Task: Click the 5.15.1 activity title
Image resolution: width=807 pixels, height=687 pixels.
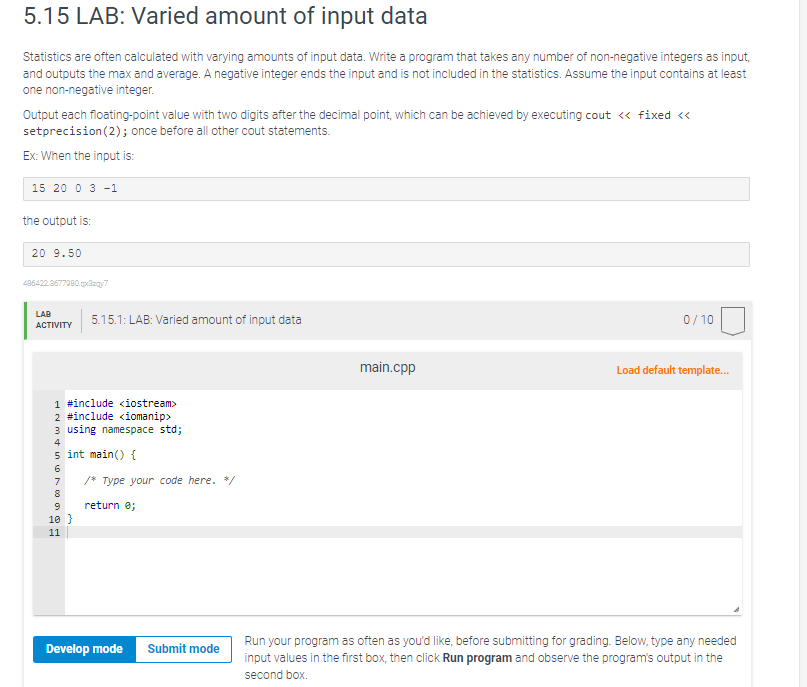Action: coord(195,320)
